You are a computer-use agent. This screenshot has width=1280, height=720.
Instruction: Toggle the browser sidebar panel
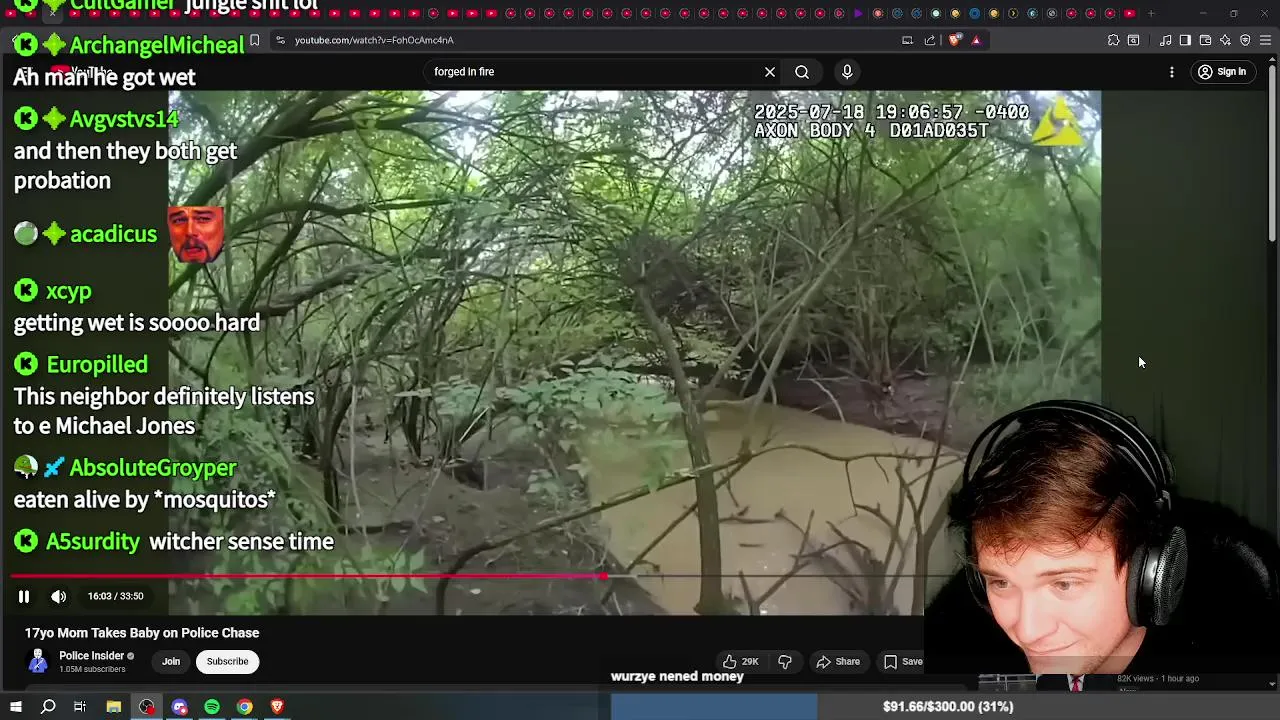tap(1185, 40)
